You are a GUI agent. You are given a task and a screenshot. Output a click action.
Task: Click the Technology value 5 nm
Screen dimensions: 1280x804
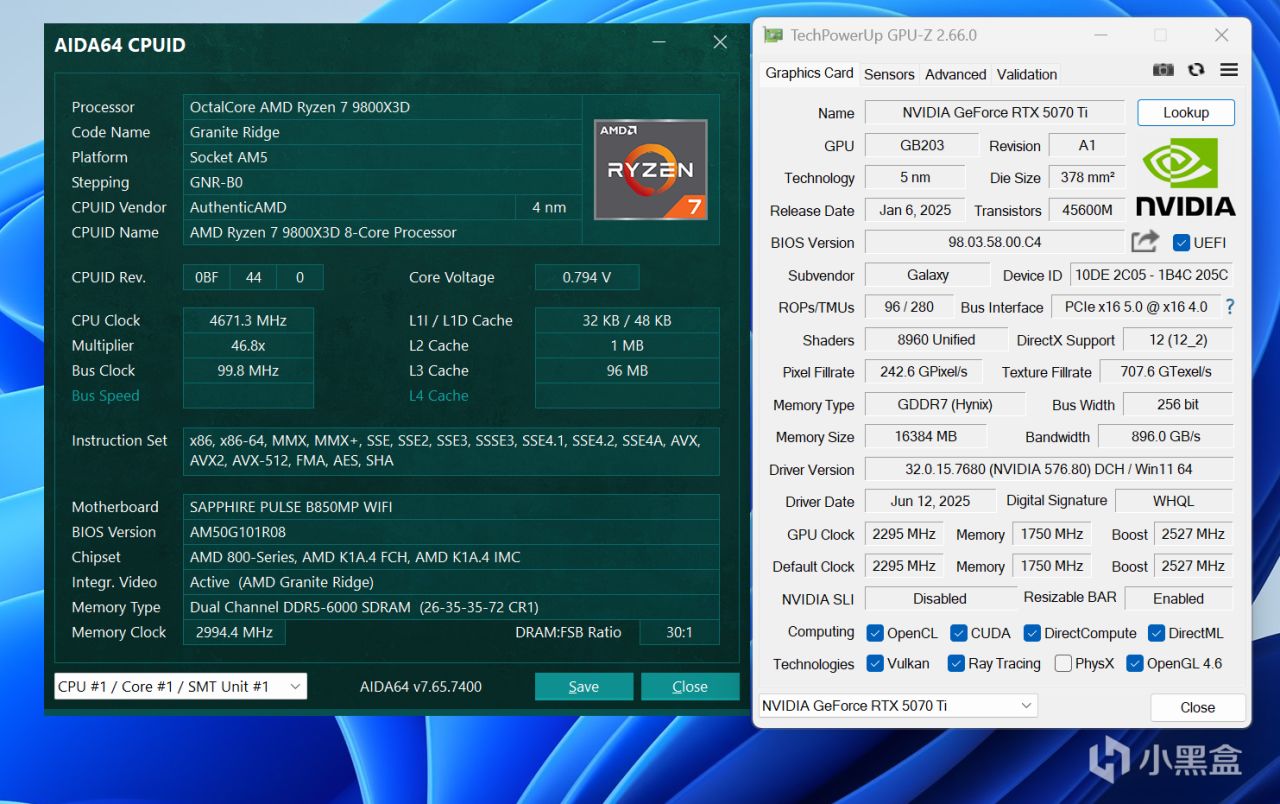915,177
